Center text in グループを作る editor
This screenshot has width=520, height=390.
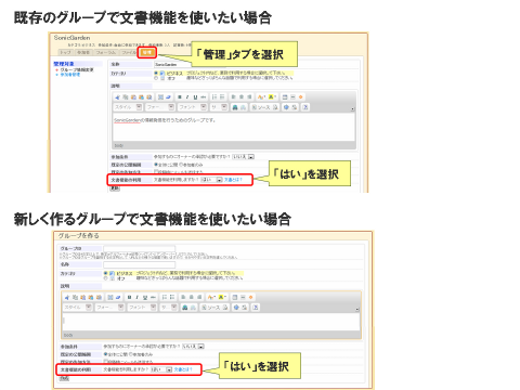[191, 297]
